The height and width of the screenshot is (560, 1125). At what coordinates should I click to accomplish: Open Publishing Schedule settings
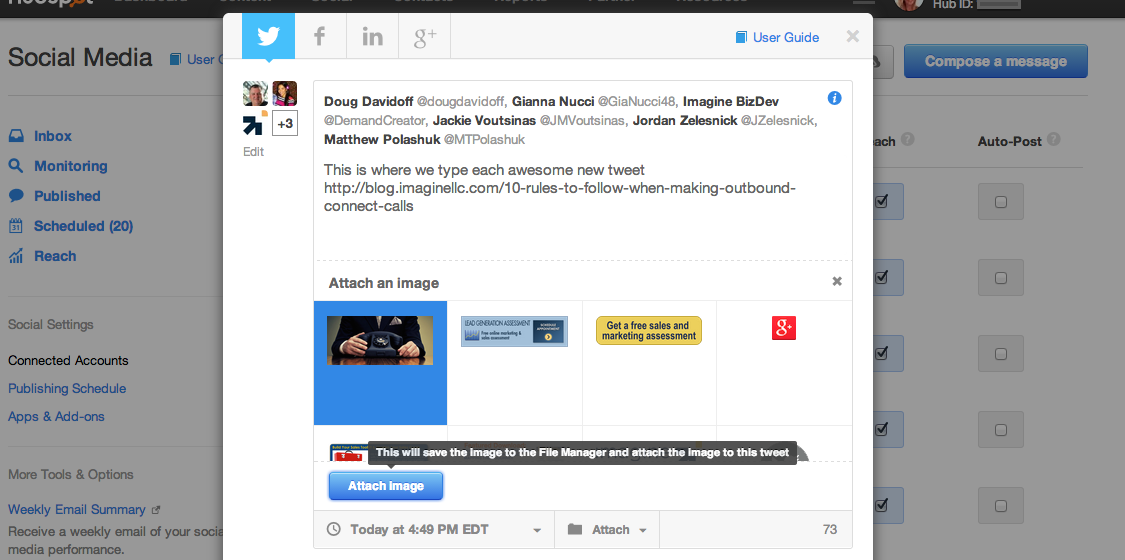tap(67, 389)
